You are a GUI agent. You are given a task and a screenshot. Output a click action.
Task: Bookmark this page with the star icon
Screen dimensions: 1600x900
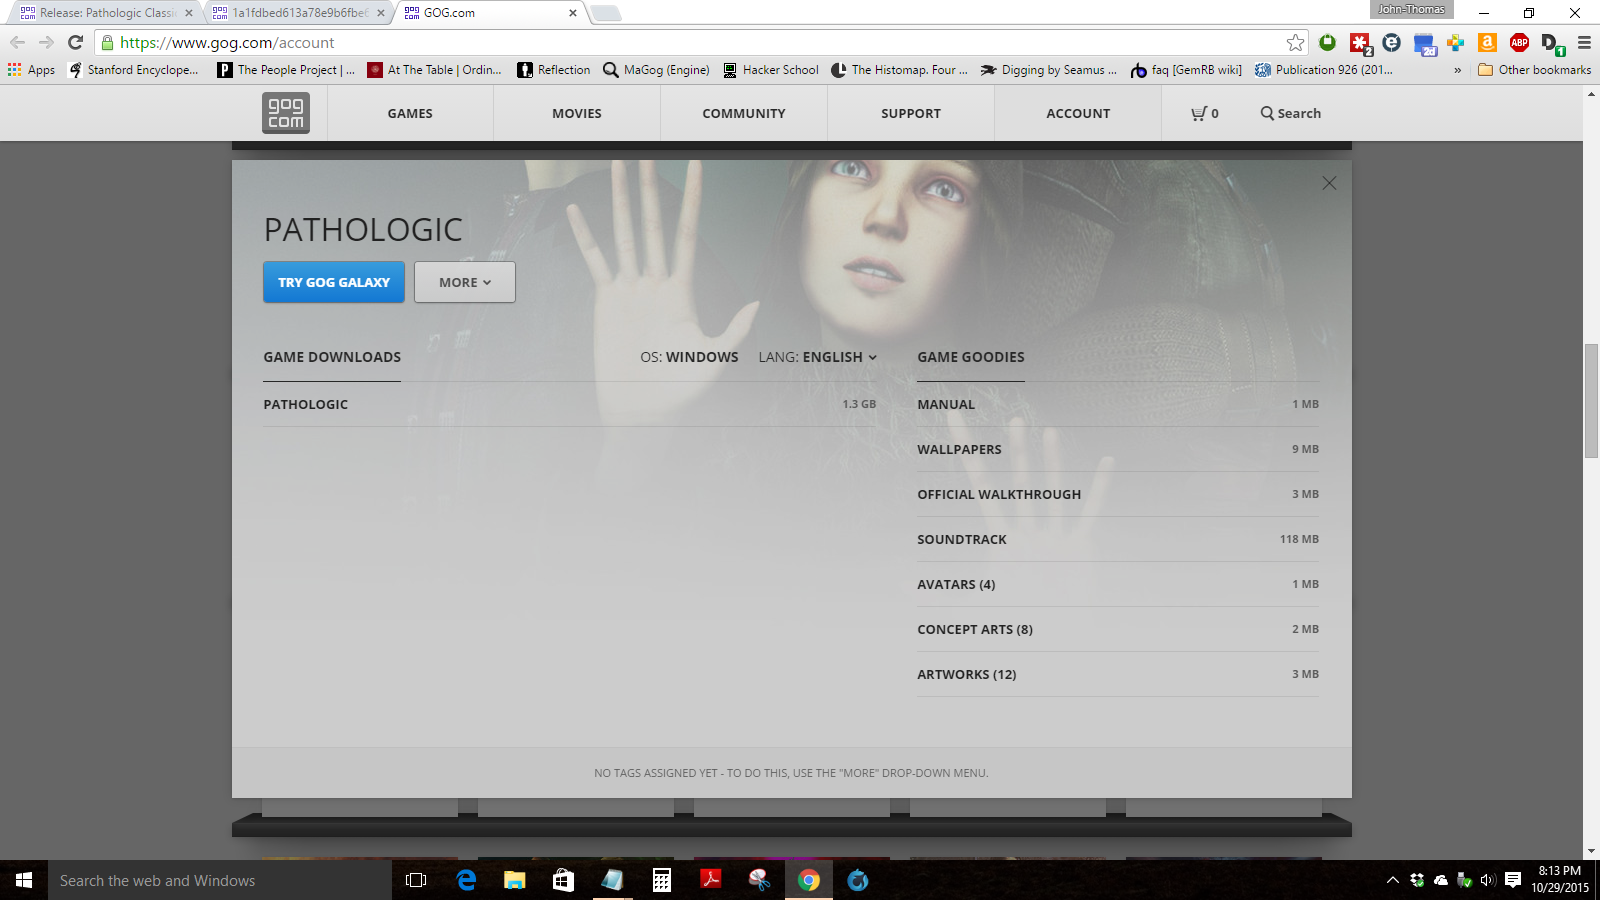[x=1295, y=42]
